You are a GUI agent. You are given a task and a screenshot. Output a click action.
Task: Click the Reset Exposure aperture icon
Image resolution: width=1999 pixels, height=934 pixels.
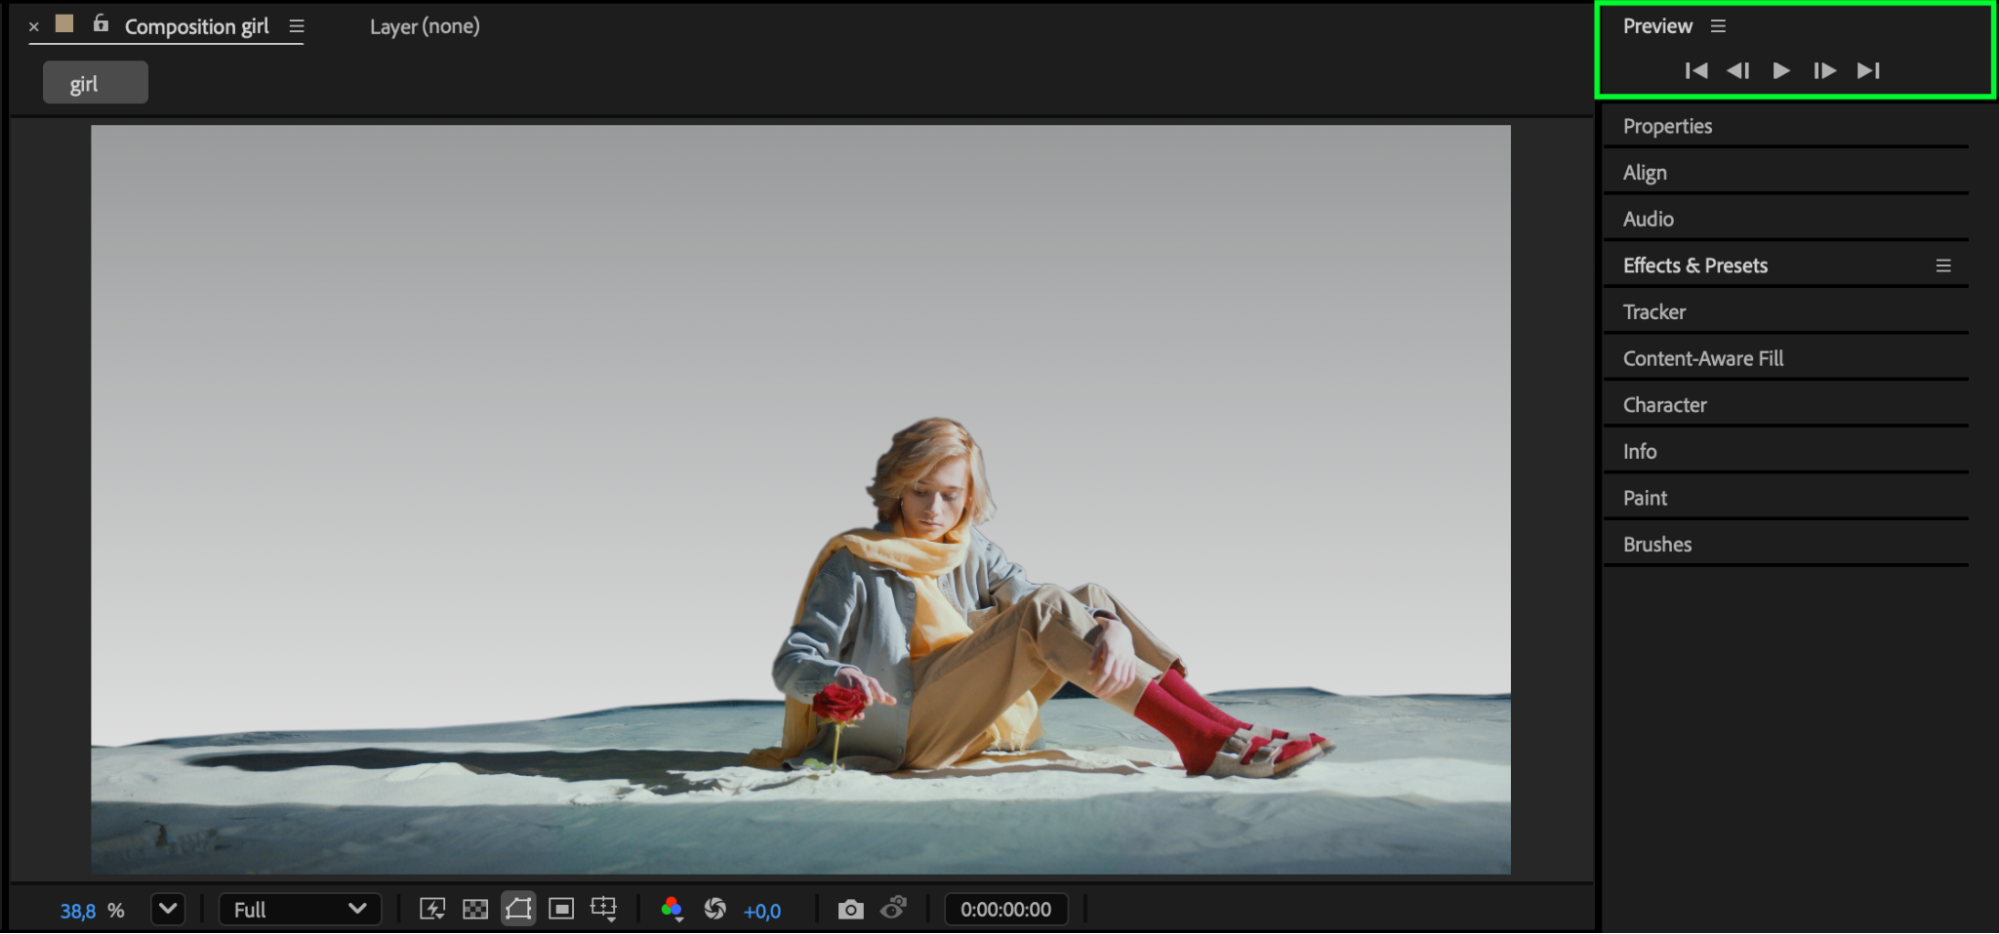[x=715, y=909]
